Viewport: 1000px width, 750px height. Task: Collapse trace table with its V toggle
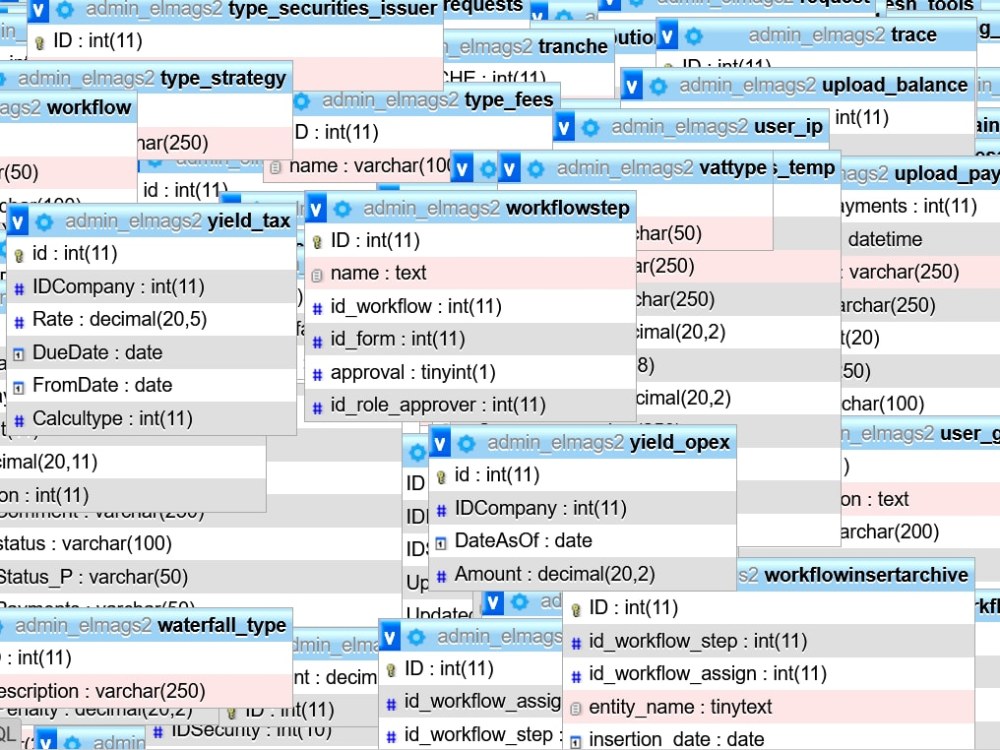click(667, 36)
